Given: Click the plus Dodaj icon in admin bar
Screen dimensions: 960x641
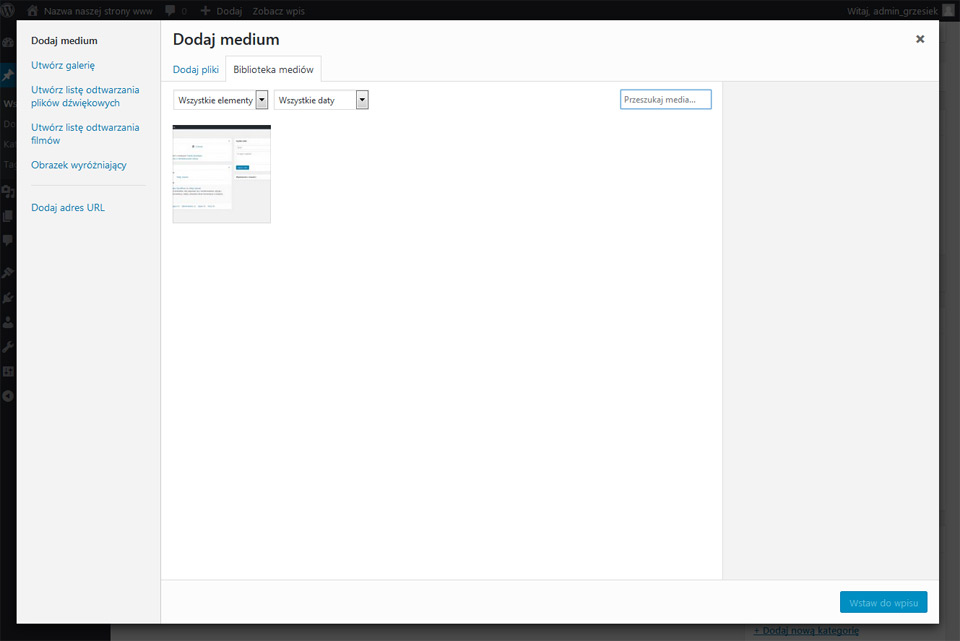Looking at the screenshot, I should [x=205, y=10].
